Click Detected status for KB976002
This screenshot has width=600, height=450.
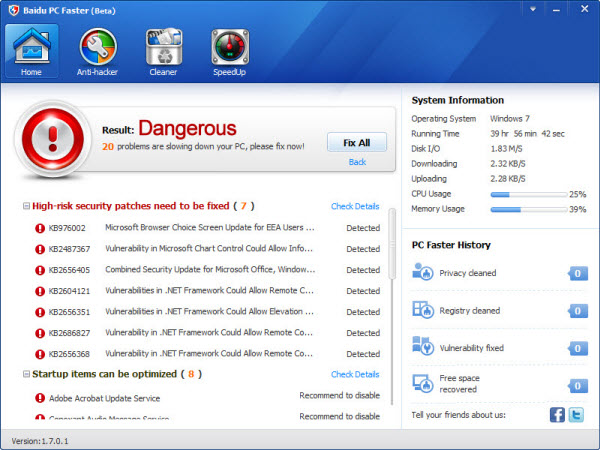(x=363, y=228)
